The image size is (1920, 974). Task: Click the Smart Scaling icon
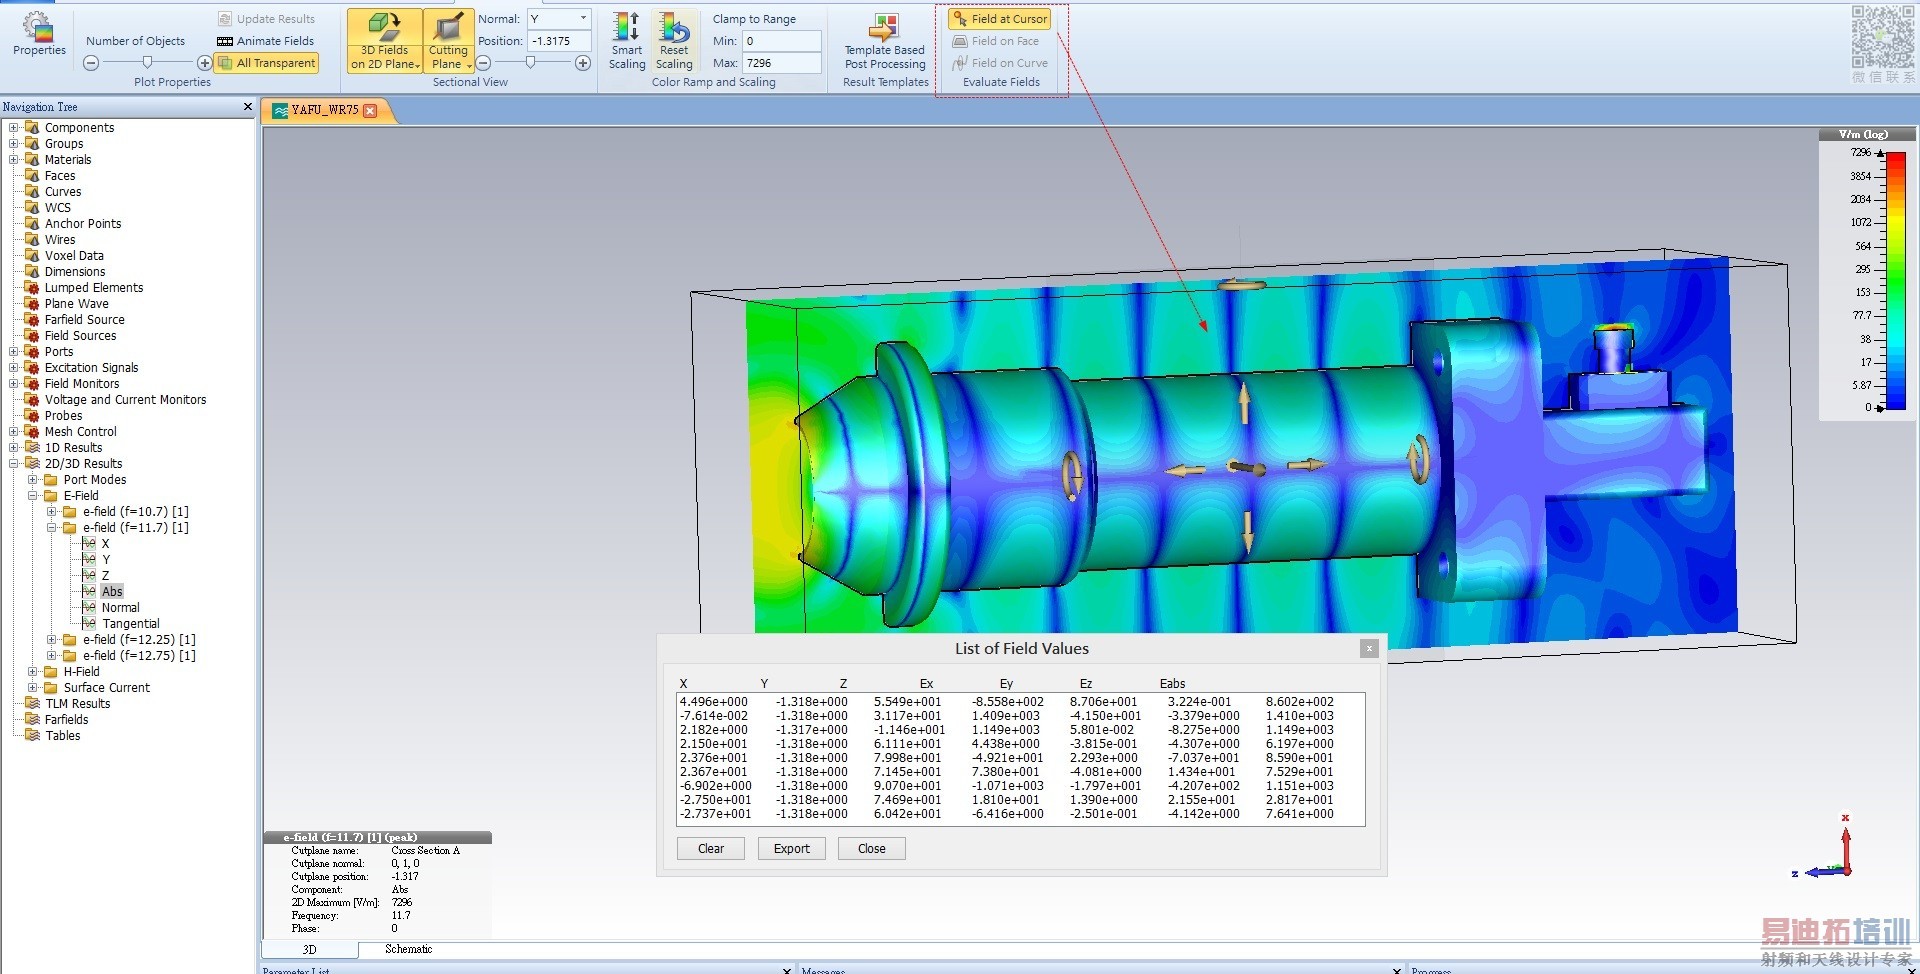627,40
